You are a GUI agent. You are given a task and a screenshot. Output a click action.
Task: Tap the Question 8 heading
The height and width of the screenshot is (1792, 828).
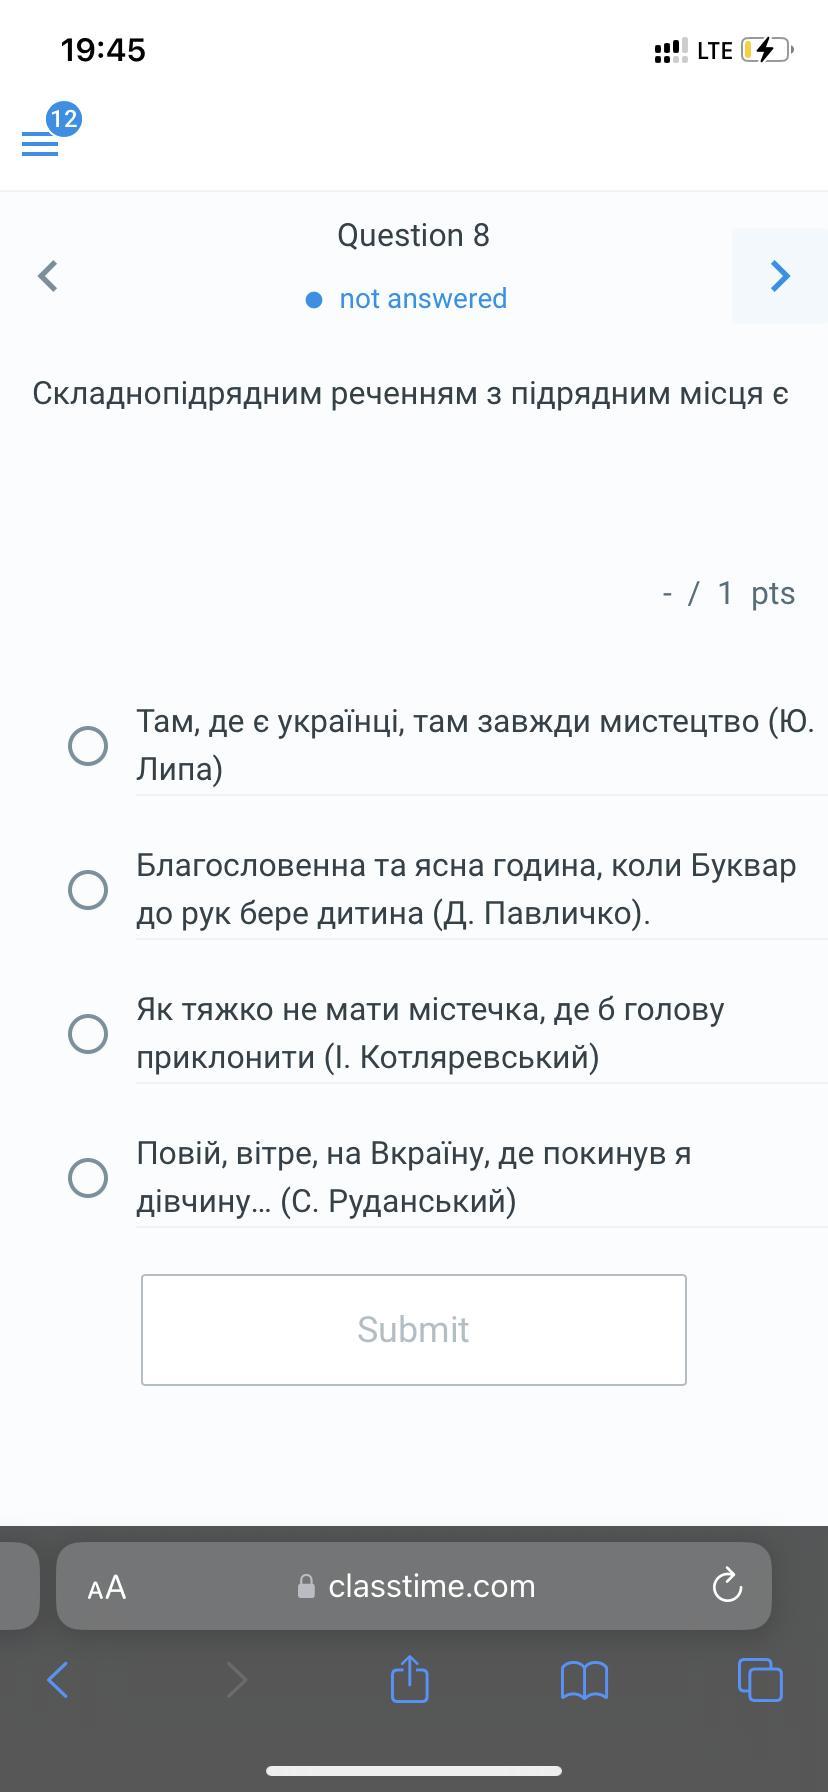[x=413, y=235]
